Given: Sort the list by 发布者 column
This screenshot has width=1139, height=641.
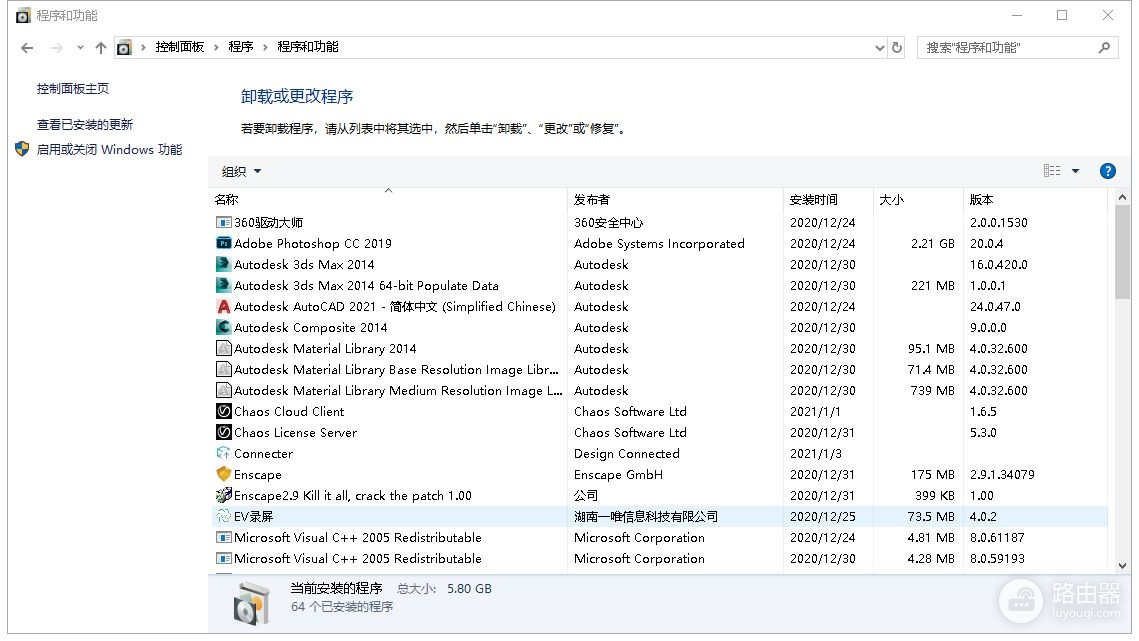Looking at the screenshot, I should click(675, 199).
